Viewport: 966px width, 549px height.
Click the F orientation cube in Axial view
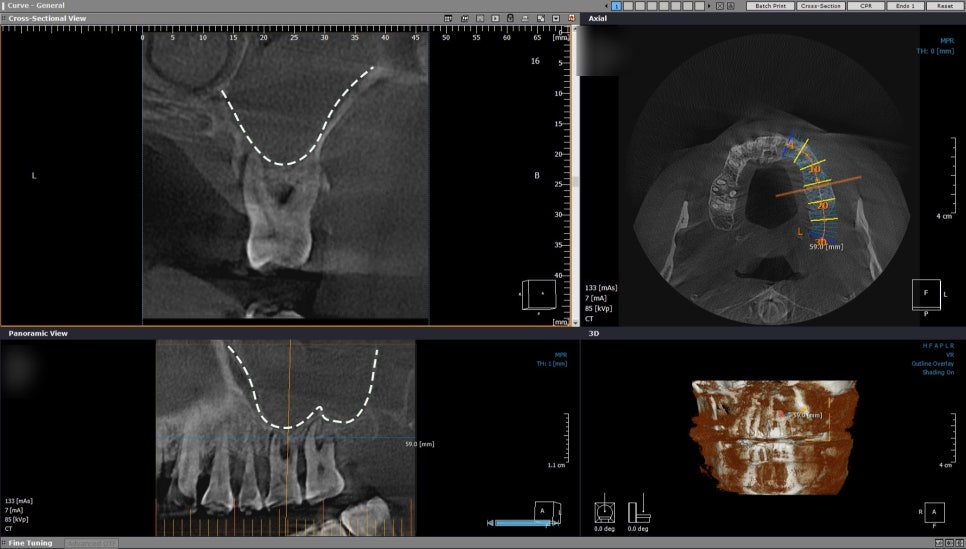[x=927, y=295]
